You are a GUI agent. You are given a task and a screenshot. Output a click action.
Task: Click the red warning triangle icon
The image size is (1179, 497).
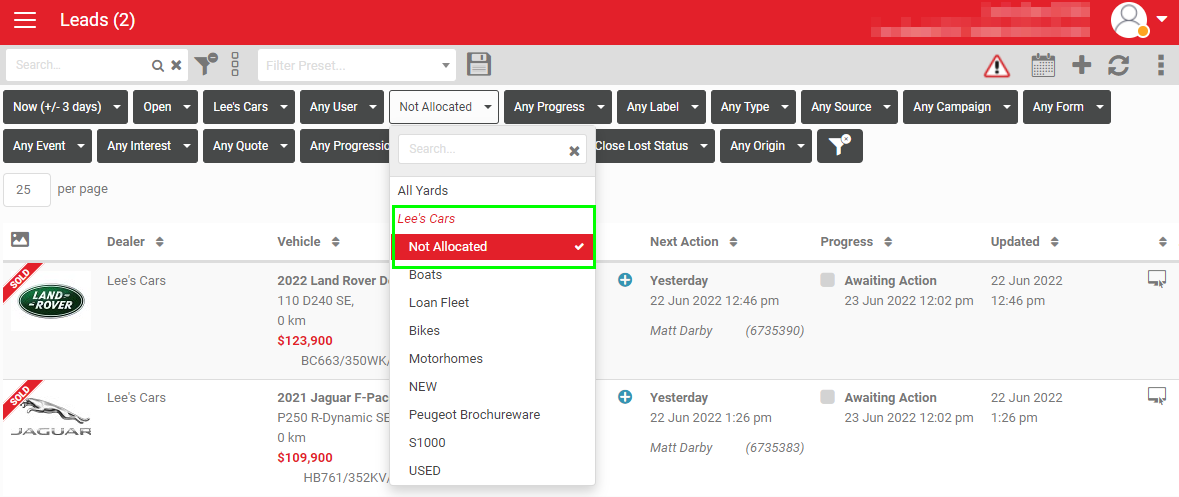(996, 65)
